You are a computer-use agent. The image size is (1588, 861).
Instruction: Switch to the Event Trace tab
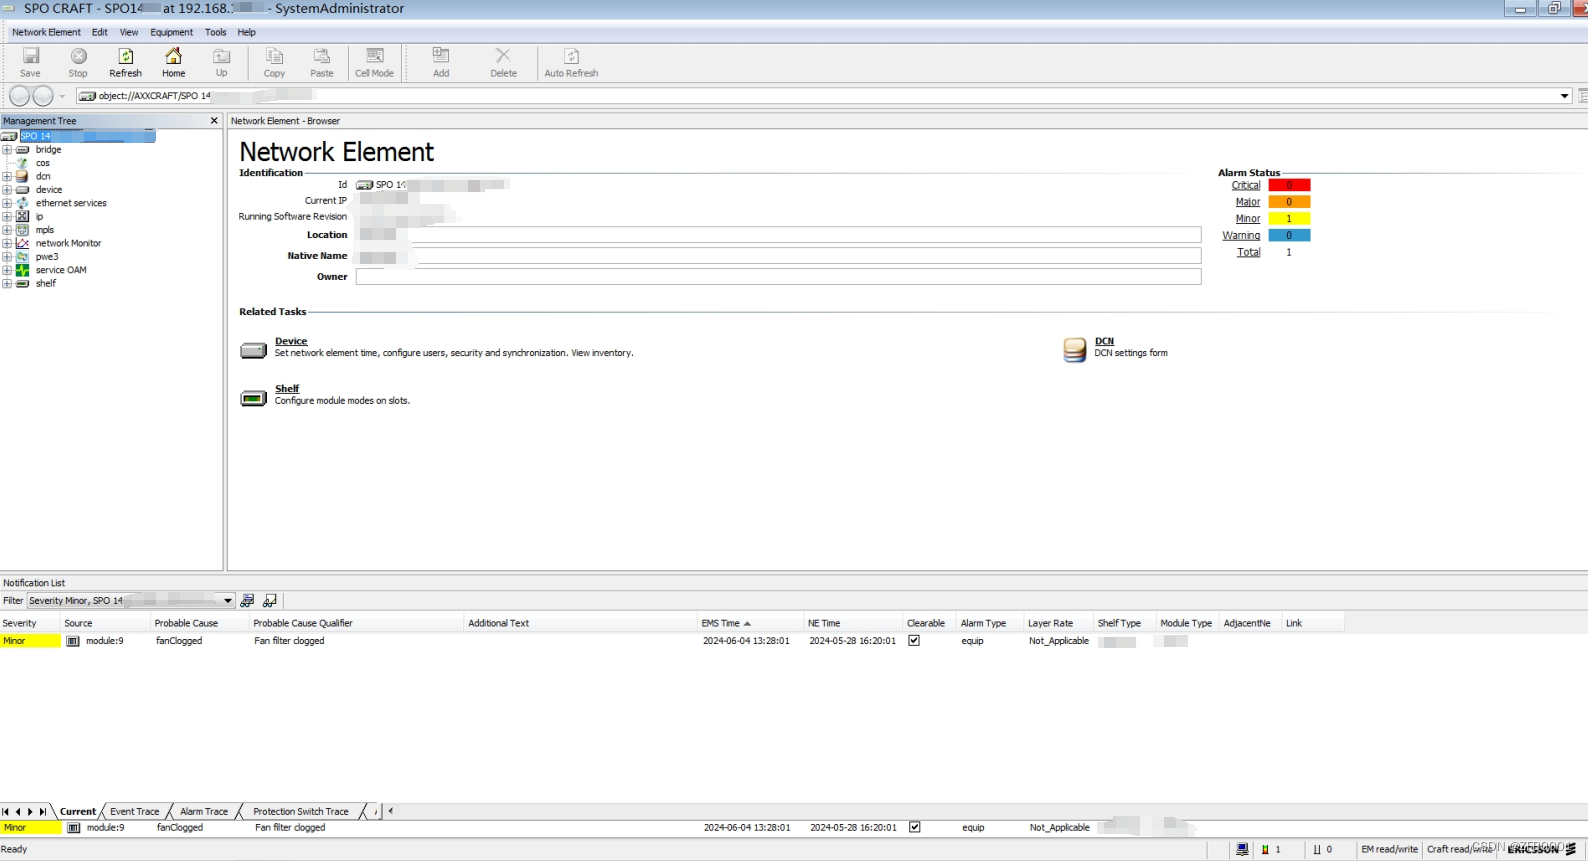[135, 812]
